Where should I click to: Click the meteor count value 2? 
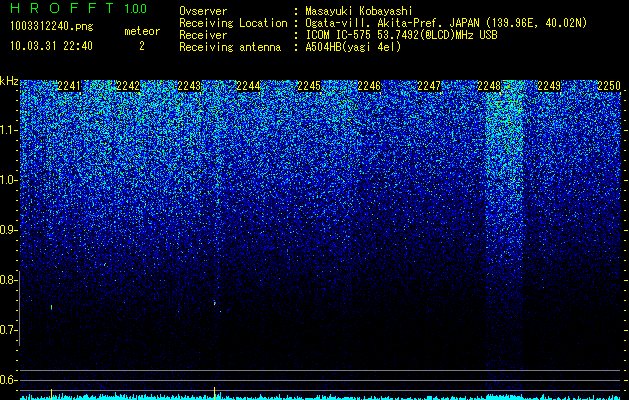click(142, 46)
